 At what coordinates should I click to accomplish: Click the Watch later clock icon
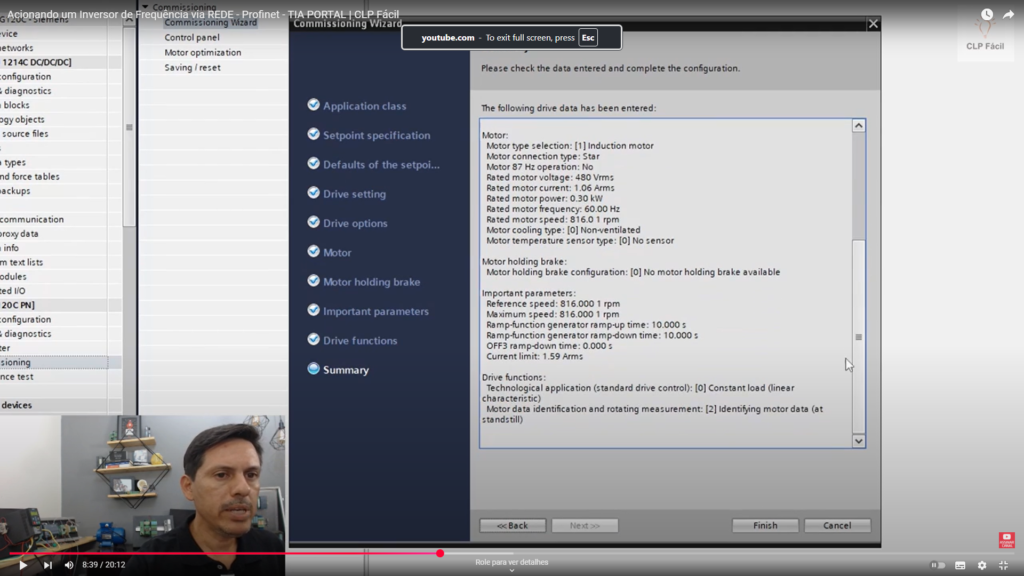(987, 14)
